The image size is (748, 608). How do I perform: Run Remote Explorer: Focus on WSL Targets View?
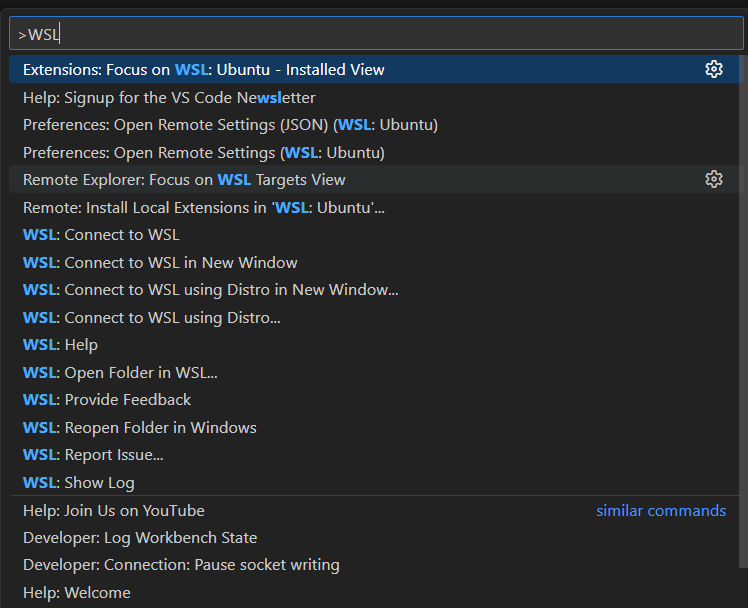click(x=376, y=180)
